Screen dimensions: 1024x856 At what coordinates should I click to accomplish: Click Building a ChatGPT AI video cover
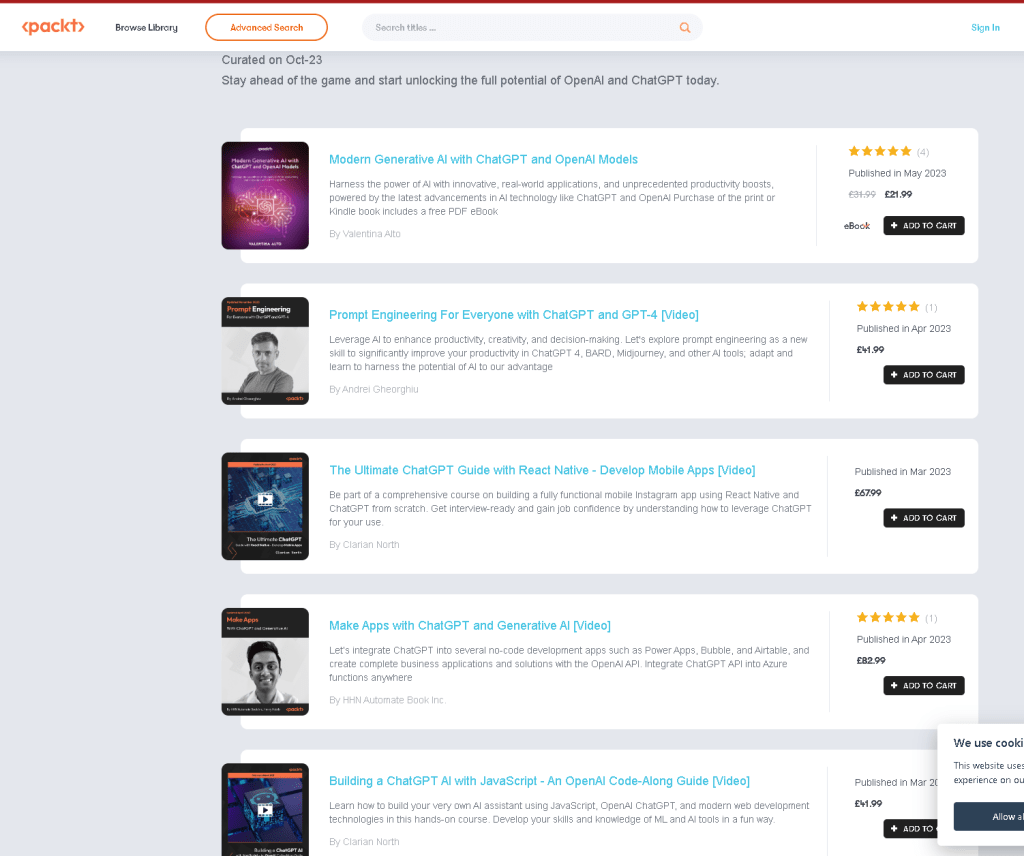pos(265,810)
